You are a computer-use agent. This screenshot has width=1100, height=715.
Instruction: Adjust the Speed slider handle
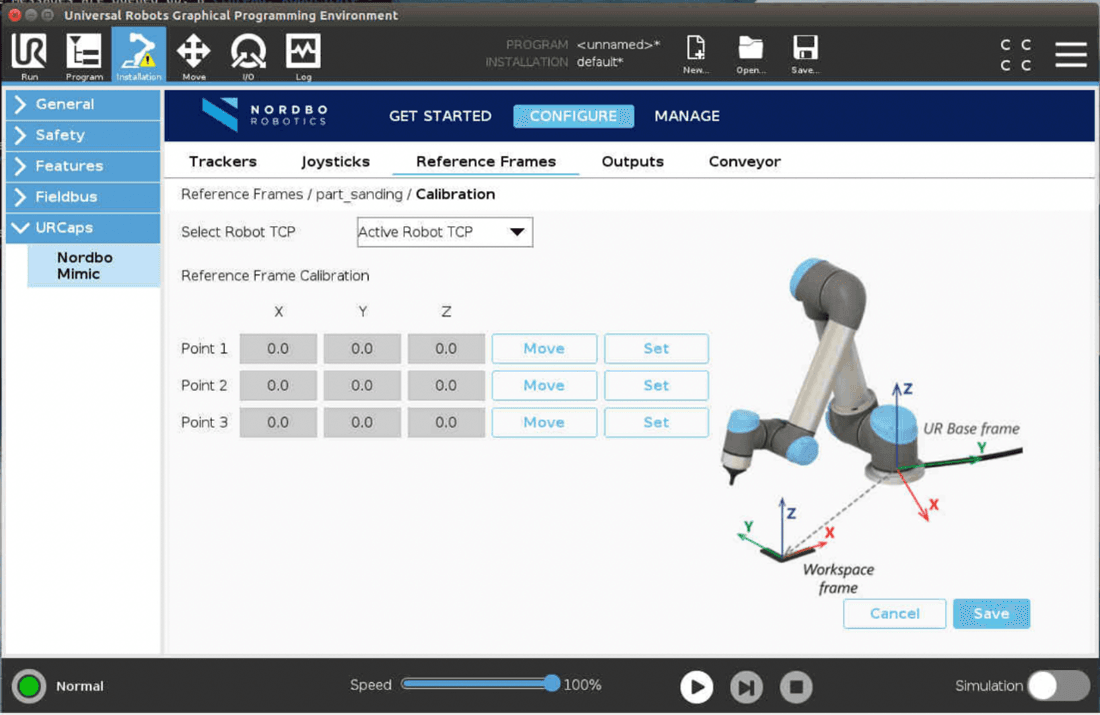tap(552, 684)
